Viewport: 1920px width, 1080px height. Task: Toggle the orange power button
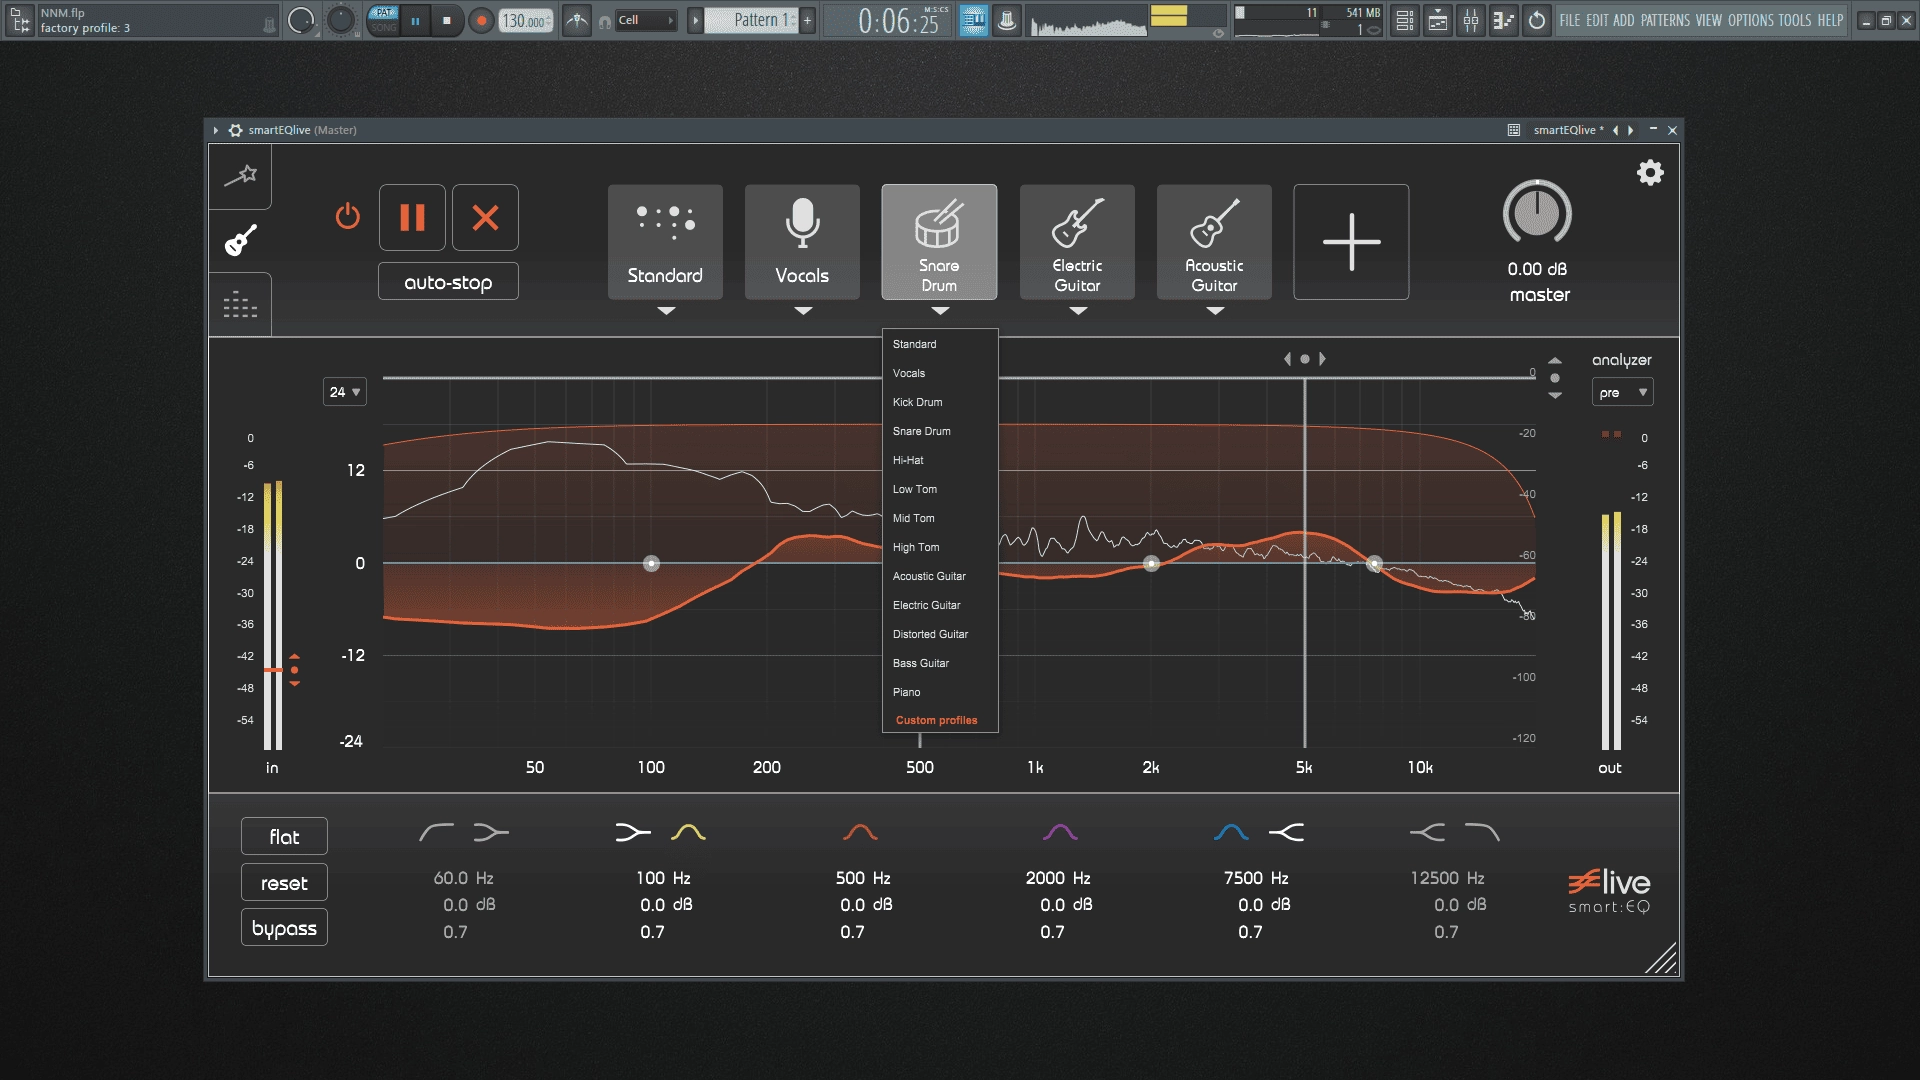[348, 216]
